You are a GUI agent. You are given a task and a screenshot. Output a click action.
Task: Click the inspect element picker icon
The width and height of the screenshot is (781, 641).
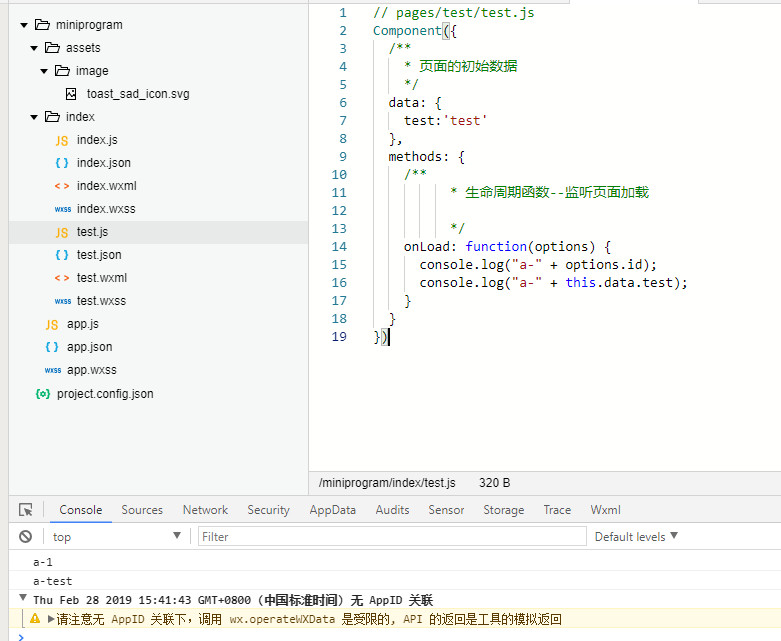[26, 510]
